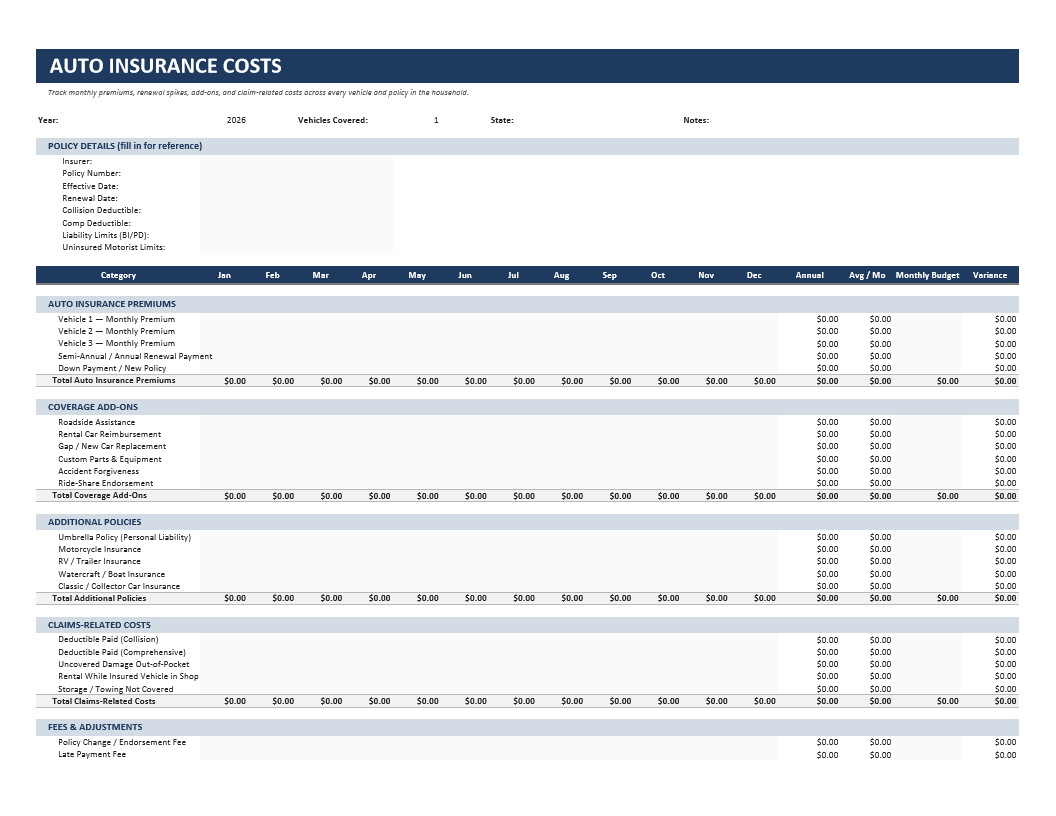This screenshot has width=1056, height=816.
Task: Click the Collision Deductible: label
Action: pyautogui.click(x=101, y=210)
